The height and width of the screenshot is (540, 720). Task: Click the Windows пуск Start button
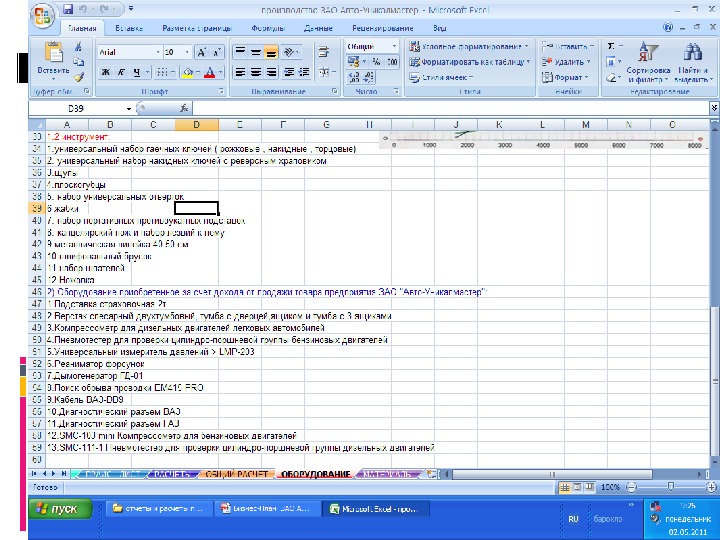(x=61, y=509)
